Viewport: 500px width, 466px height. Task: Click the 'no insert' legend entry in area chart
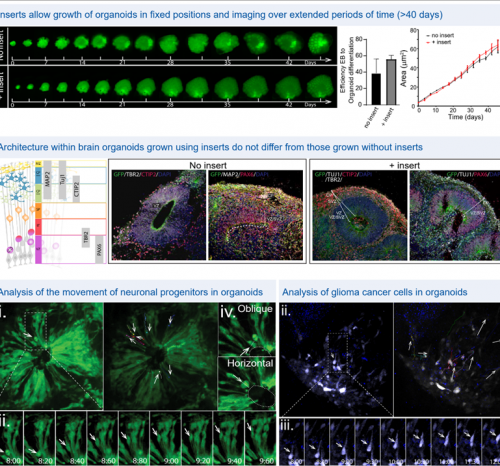tap(440, 35)
